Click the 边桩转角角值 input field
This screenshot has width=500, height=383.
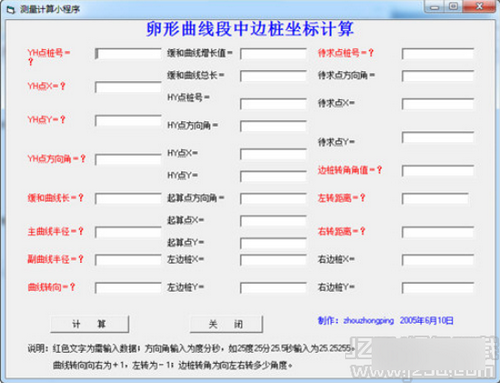pyautogui.click(x=438, y=171)
